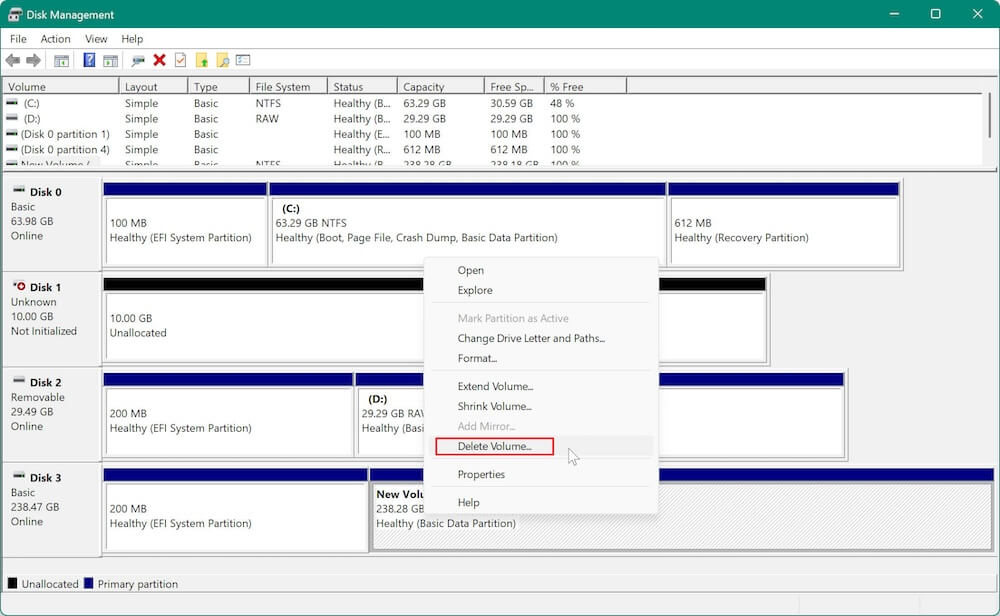Sort volumes by the Free Space column header
This screenshot has height=616, width=1000.
510,85
